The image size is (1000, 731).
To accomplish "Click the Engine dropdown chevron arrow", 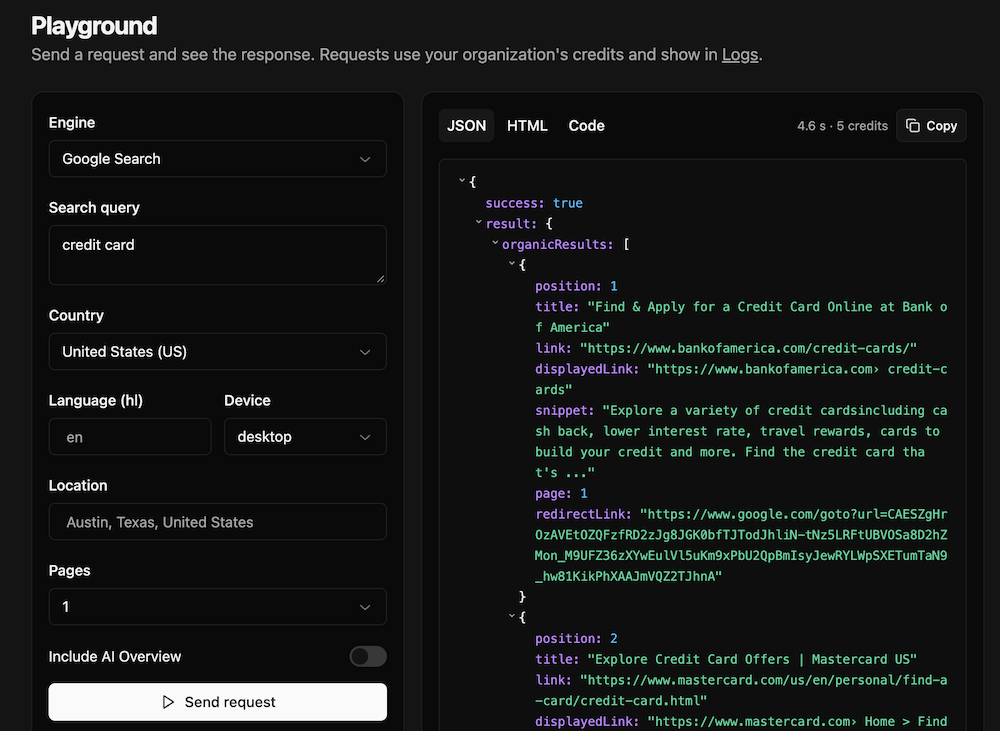I will point(365,159).
